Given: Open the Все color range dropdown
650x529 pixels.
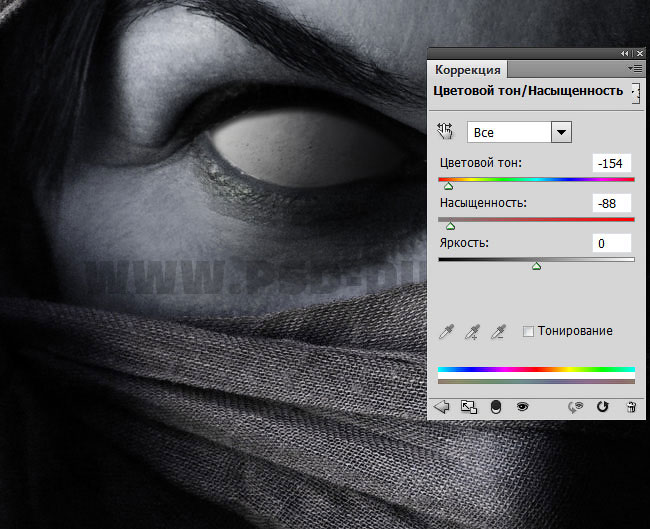Looking at the screenshot, I should 519,132.
